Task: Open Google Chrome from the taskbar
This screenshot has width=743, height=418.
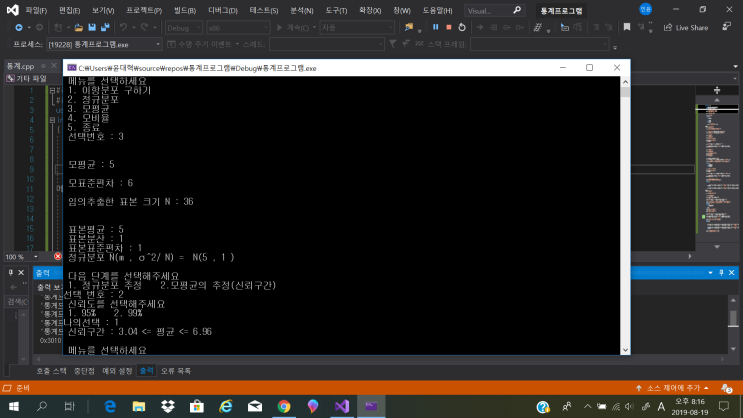Action: coord(284,406)
